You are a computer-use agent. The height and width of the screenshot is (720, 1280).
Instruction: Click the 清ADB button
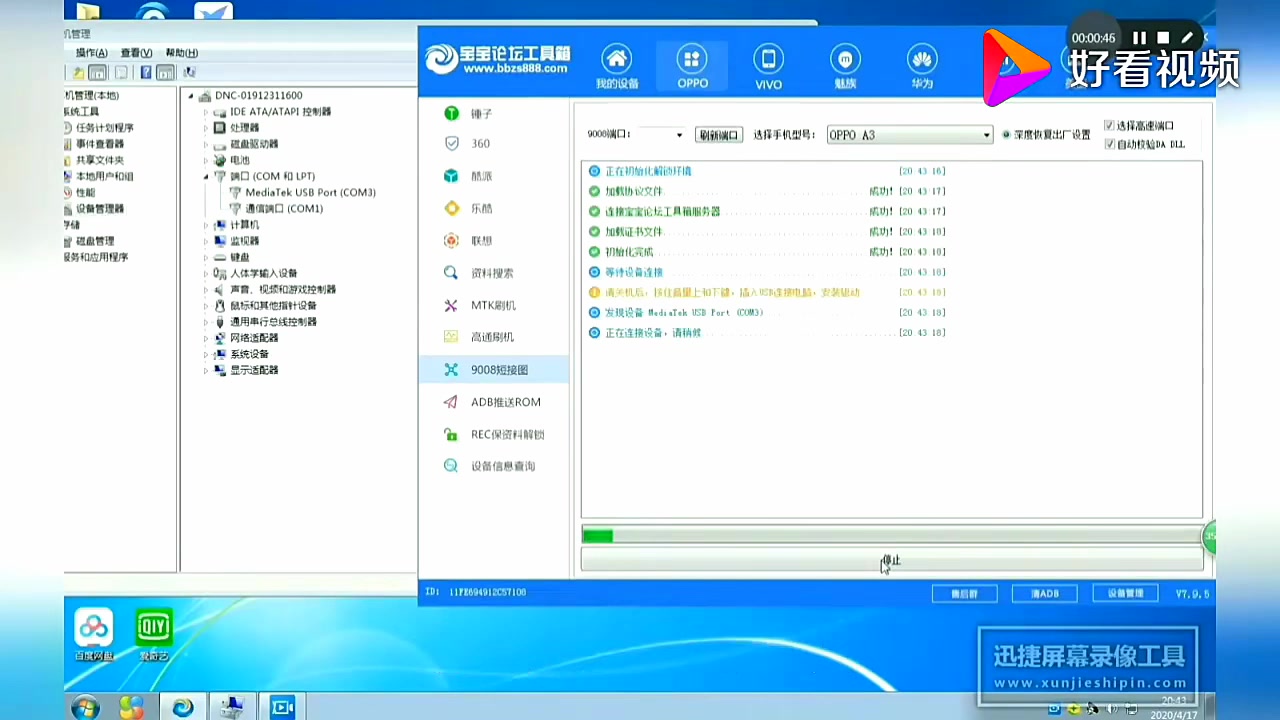[1044, 593]
